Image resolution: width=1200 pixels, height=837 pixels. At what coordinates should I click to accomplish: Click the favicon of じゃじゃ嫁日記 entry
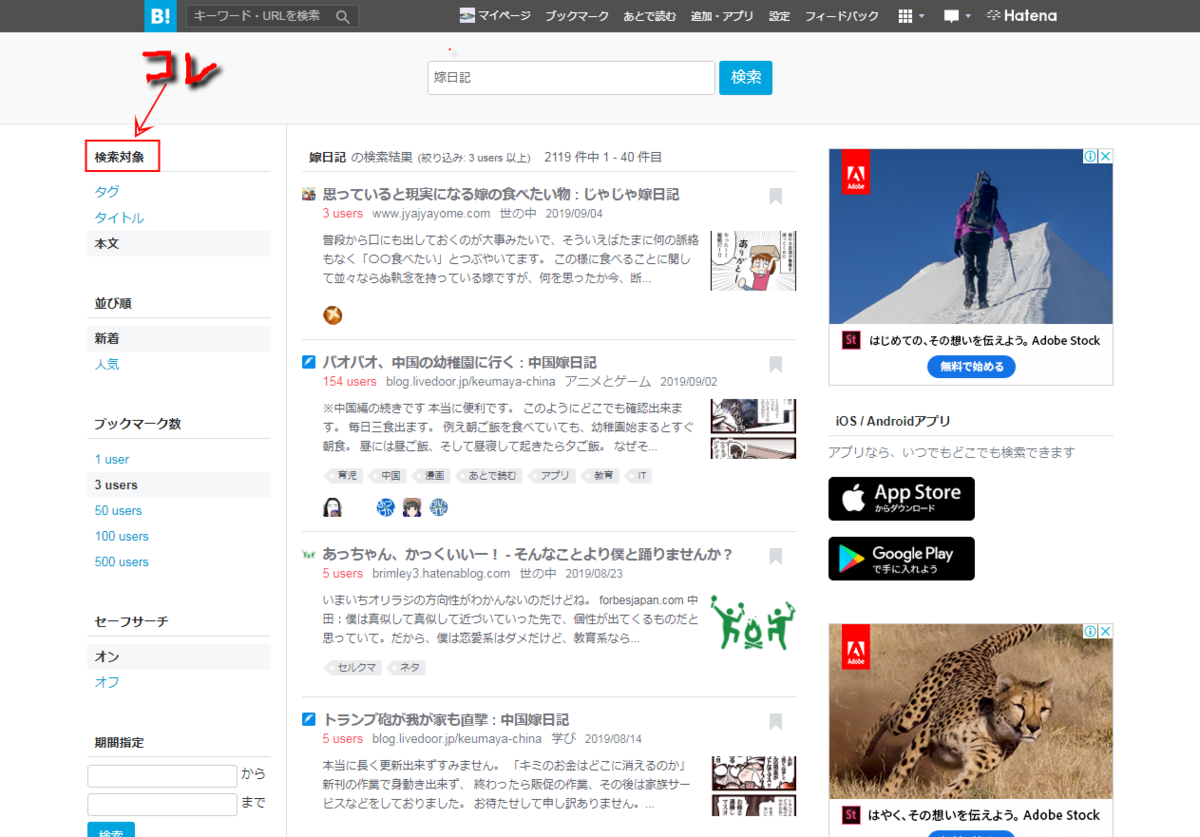pyautogui.click(x=309, y=194)
